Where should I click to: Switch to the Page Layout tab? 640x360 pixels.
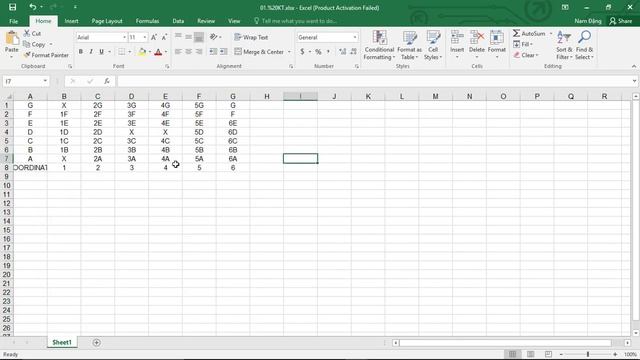pyautogui.click(x=107, y=21)
